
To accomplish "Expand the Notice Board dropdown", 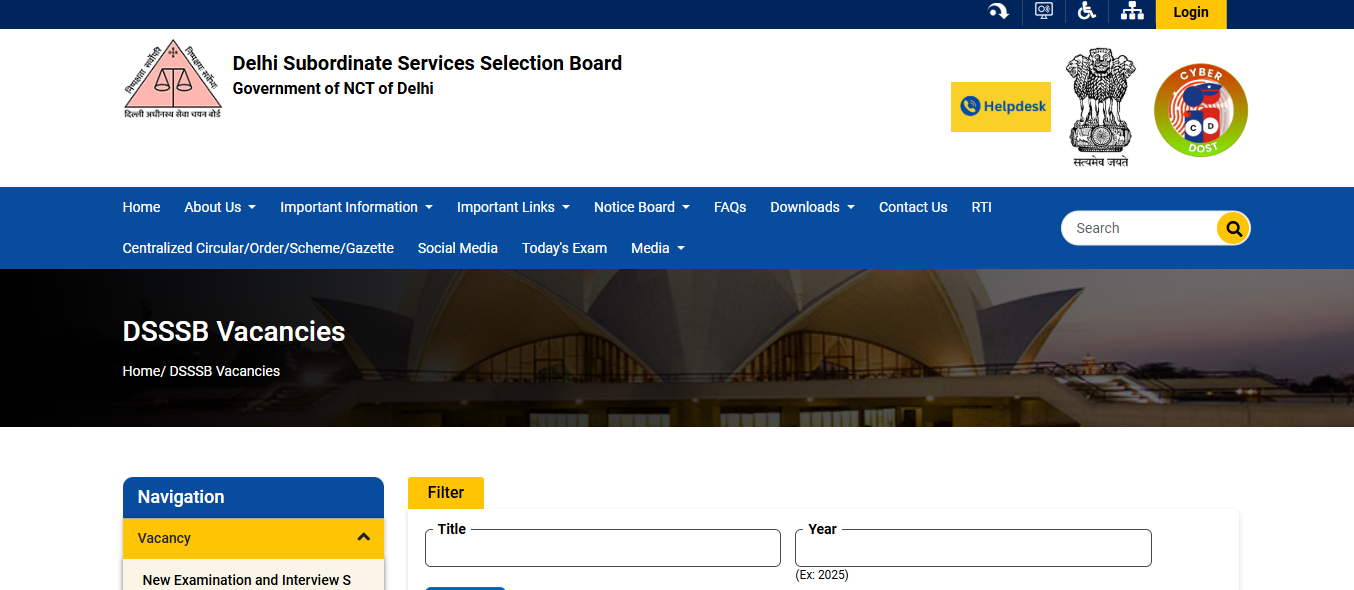I will [641, 207].
